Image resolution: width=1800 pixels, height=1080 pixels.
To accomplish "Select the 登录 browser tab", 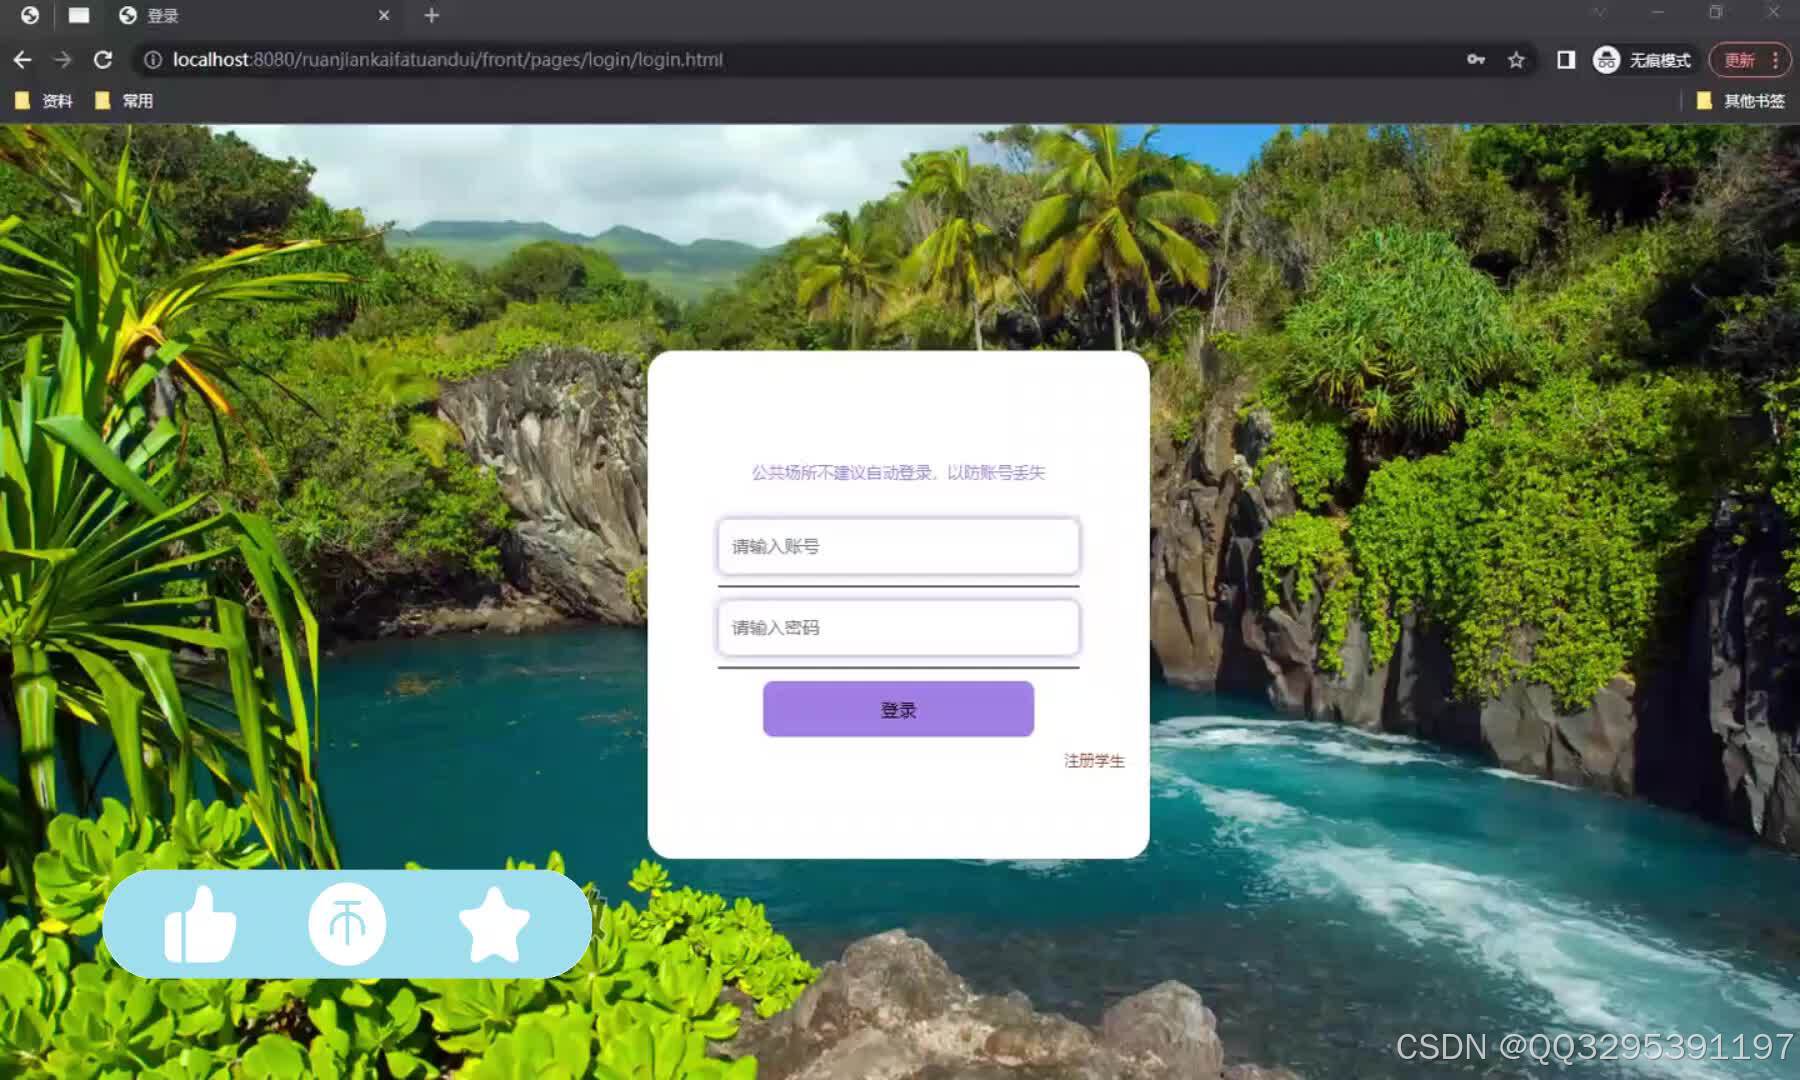I will pyautogui.click(x=255, y=15).
